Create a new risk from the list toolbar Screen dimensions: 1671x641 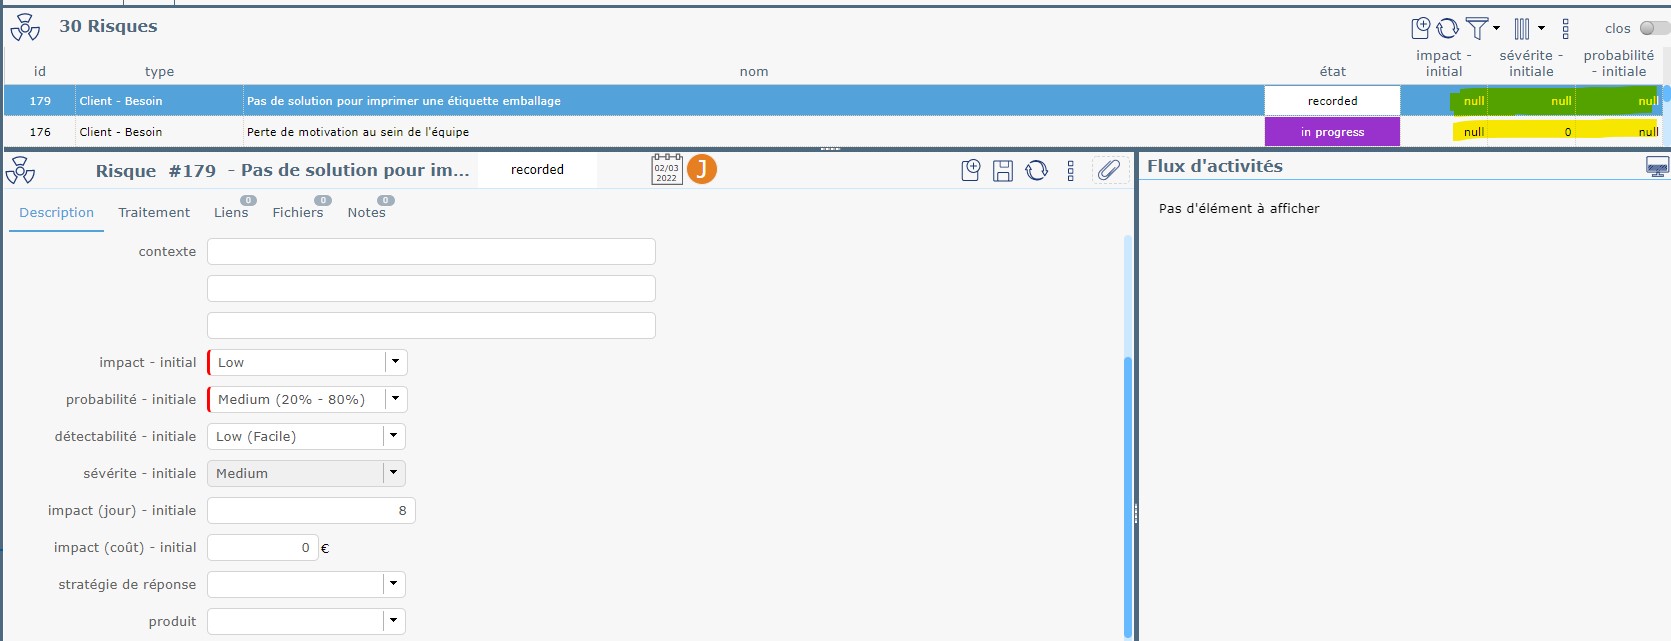tap(1420, 28)
